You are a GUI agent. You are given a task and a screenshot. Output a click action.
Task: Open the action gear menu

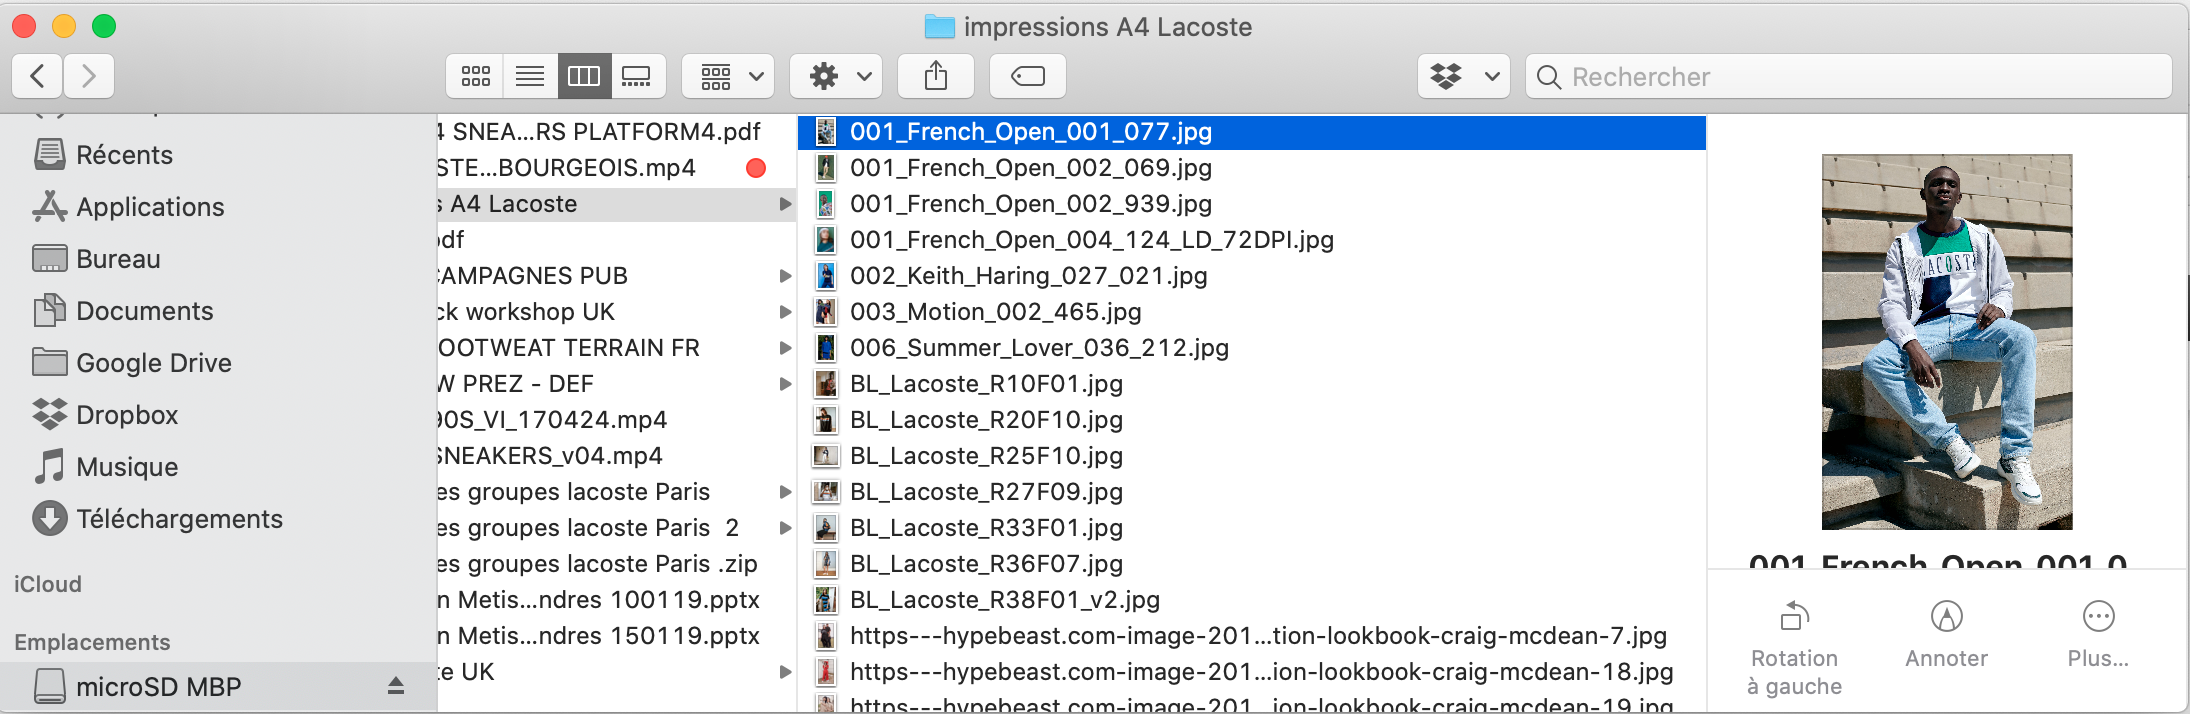(x=836, y=76)
